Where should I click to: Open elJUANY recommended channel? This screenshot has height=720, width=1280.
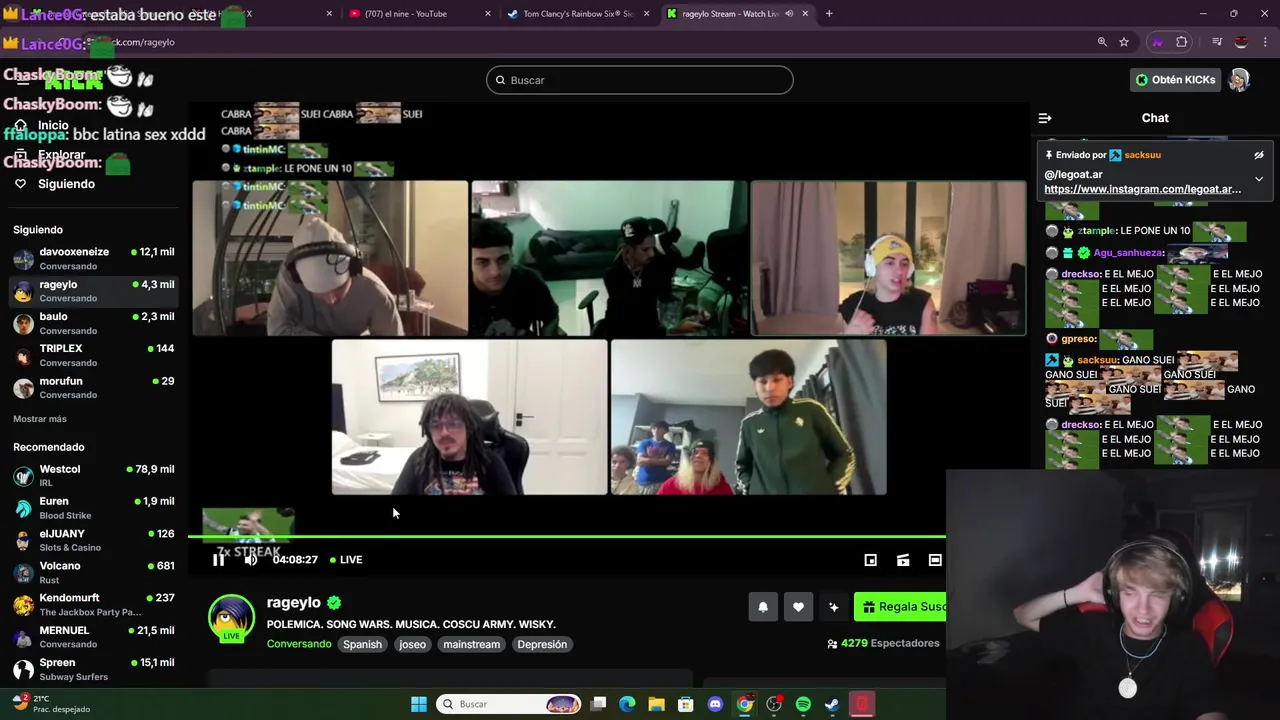(x=94, y=540)
